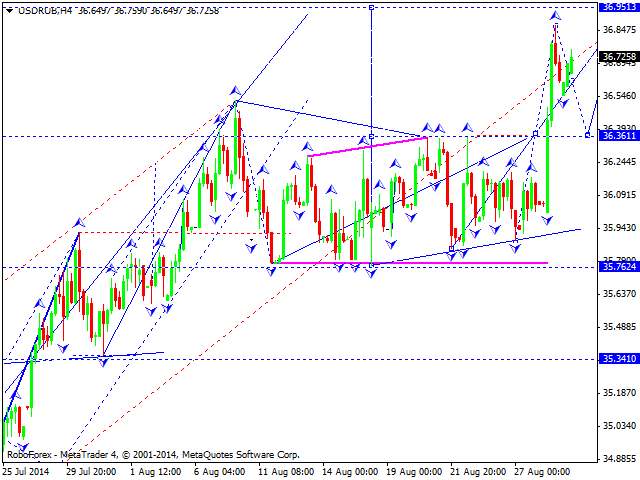Click the 34.8855 price scale label
Viewport: 640px width, 480px height.
point(620,458)
